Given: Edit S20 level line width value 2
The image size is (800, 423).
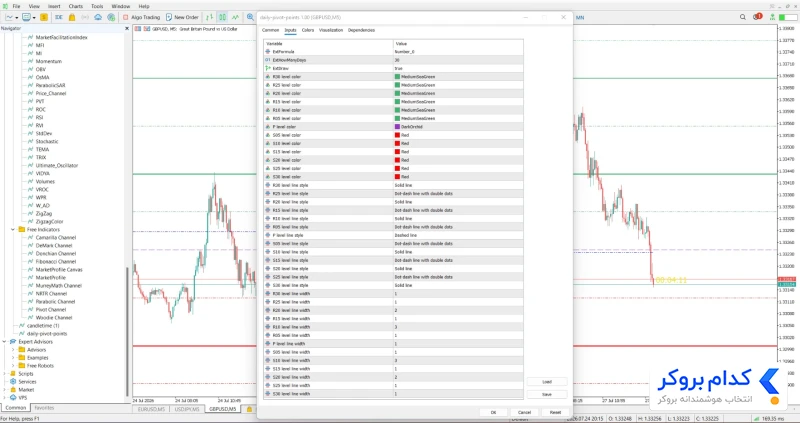Looking at the screenshot, I should click(458, 377).
